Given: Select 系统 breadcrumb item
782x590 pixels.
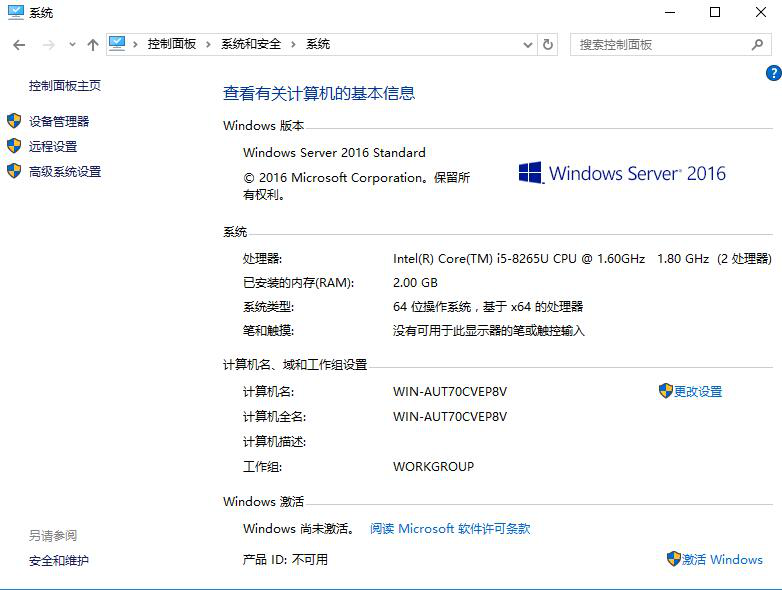Looking at the screenshot, I should (318, 44).
